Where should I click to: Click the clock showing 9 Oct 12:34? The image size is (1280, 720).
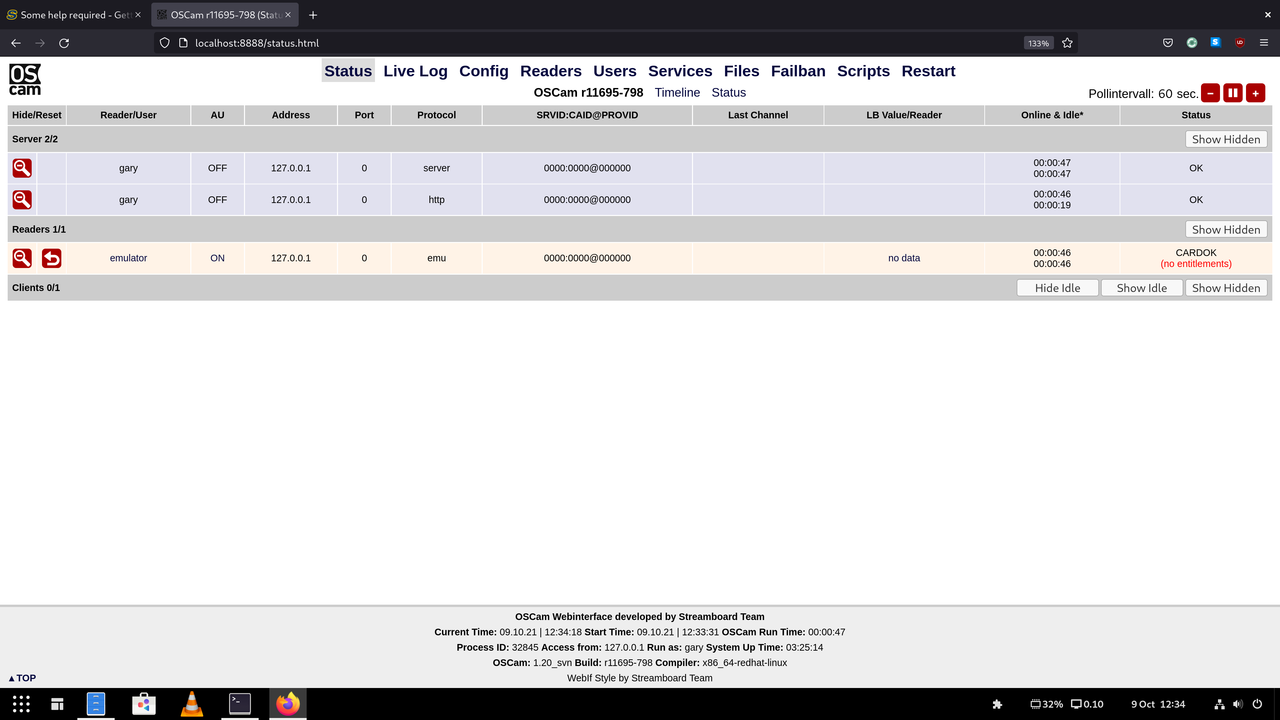(x=1158, y=704)
